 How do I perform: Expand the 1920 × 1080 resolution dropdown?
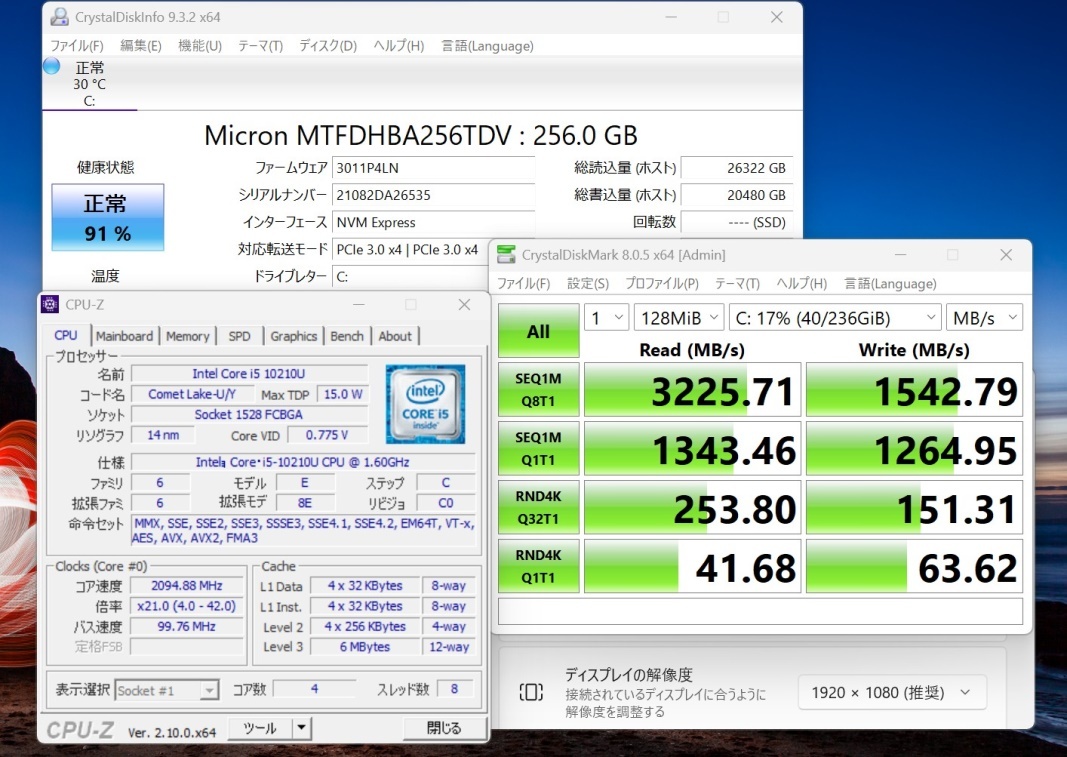pos(892,692)
